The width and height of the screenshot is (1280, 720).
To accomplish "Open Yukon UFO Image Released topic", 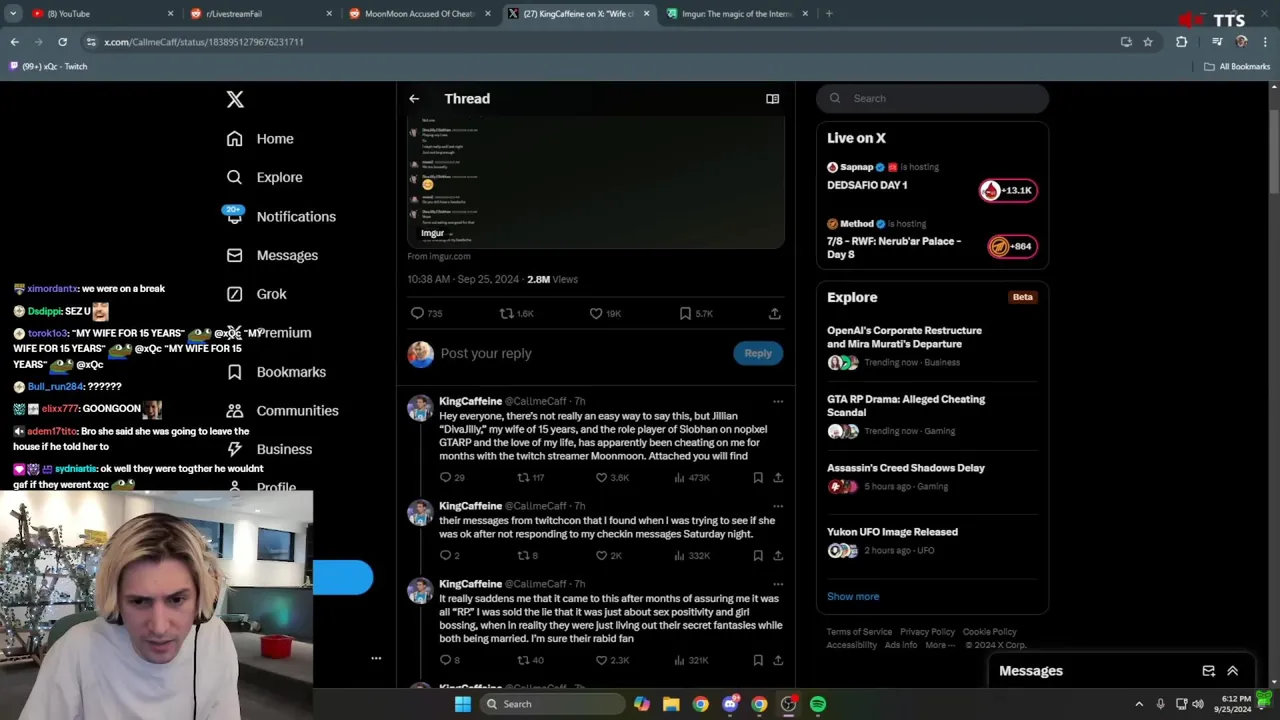I will click(932, 541).
